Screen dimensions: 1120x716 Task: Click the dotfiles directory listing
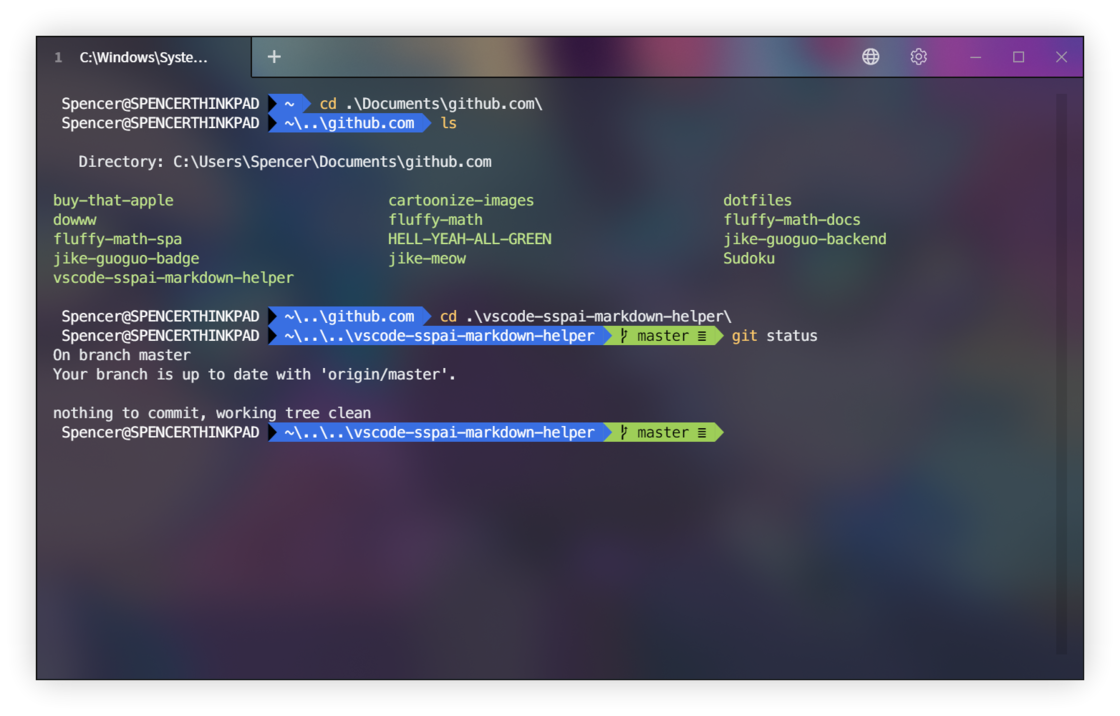tap(757, 199)
